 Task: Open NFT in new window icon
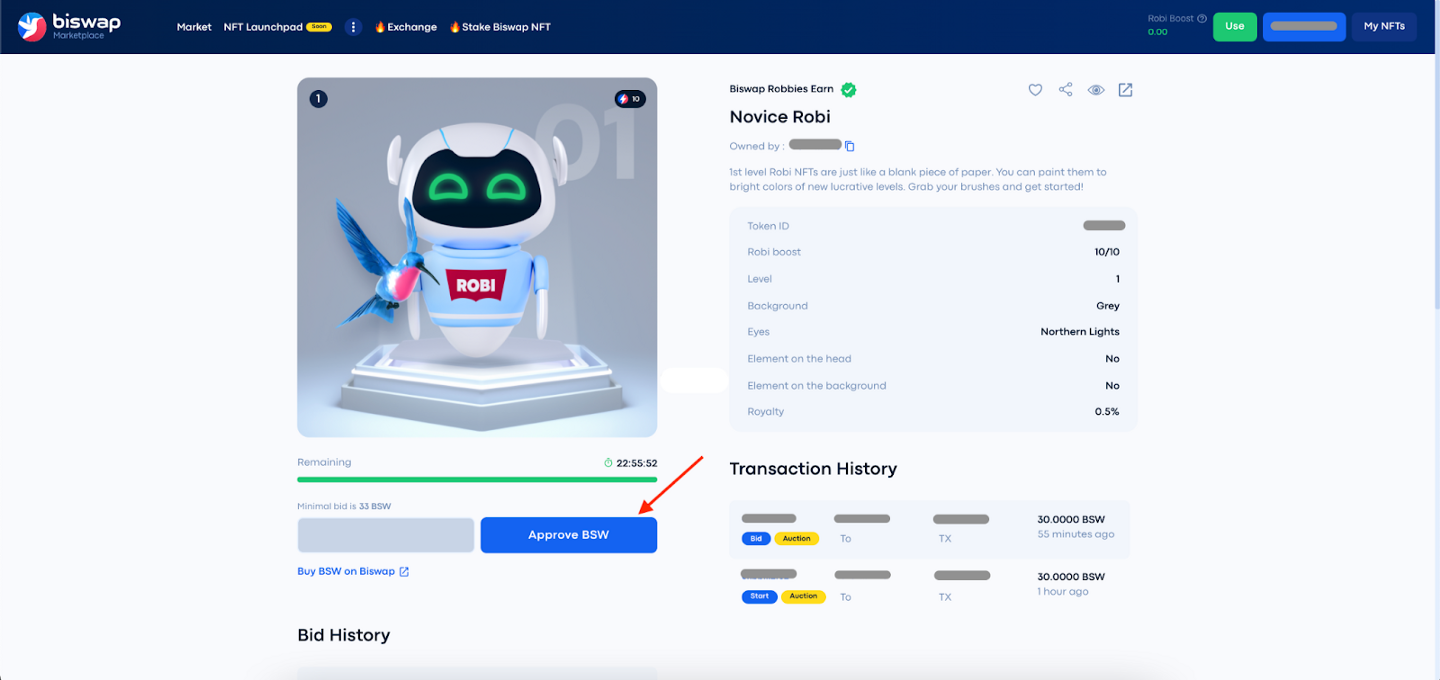[1125, 90]
